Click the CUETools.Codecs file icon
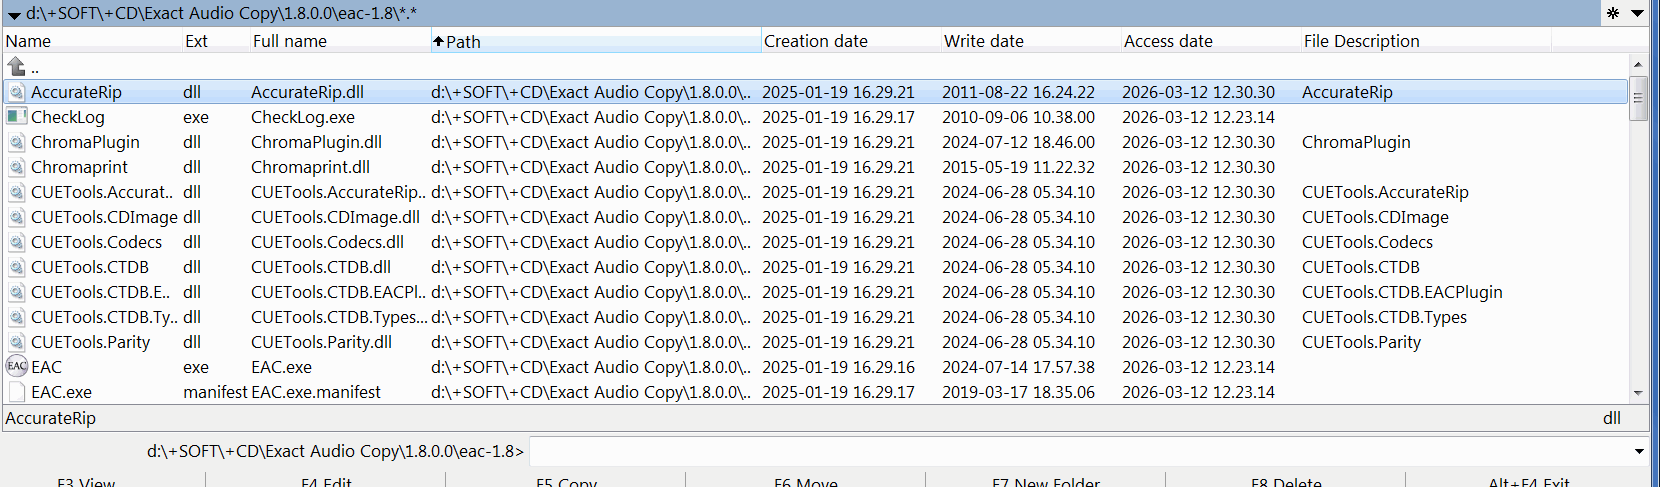This screenshot has height=487, width=1660. pyautogui.click(x=16, y=242)
